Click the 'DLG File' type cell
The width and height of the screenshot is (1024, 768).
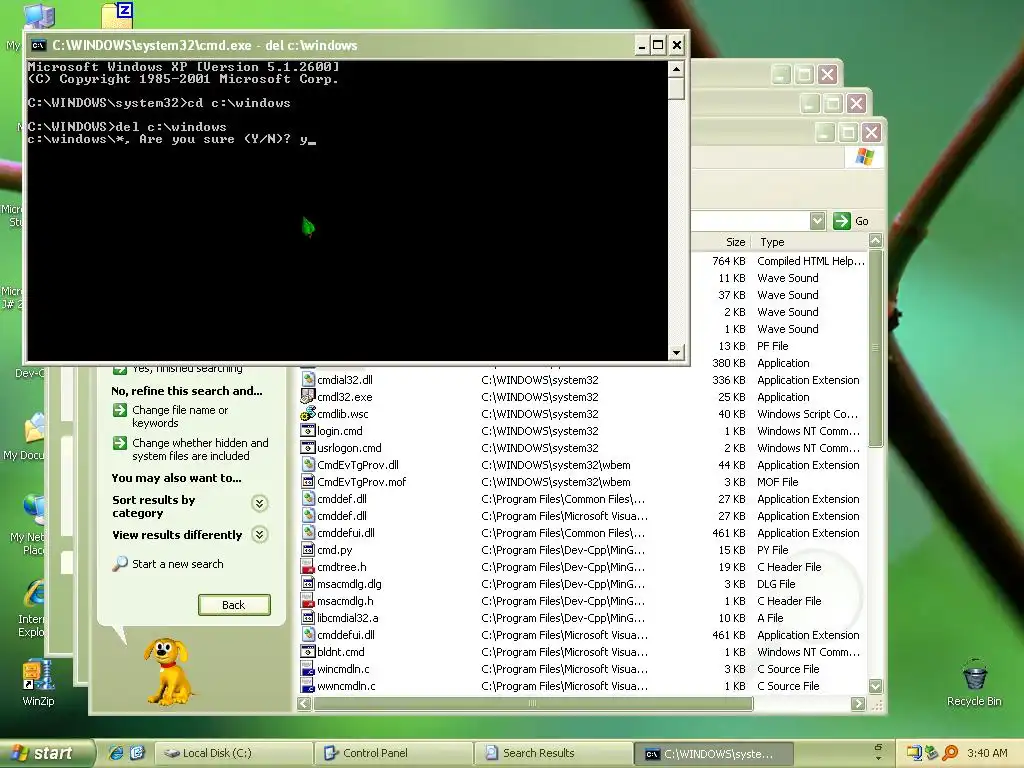[x=776, y=584]
